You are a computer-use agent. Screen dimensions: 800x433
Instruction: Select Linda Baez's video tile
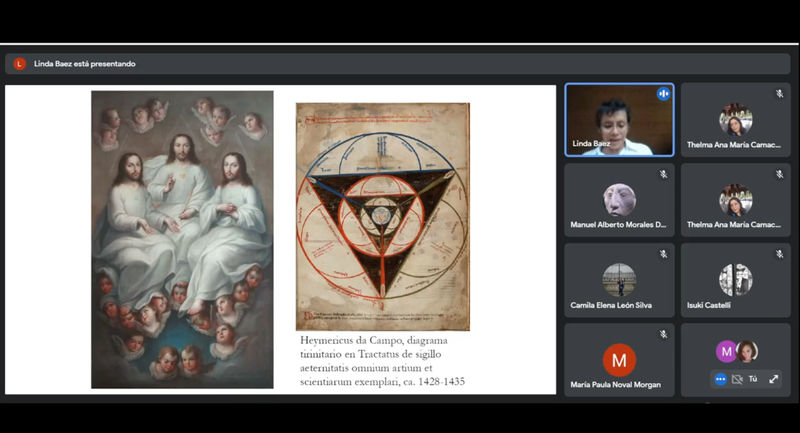pos(619,120)
